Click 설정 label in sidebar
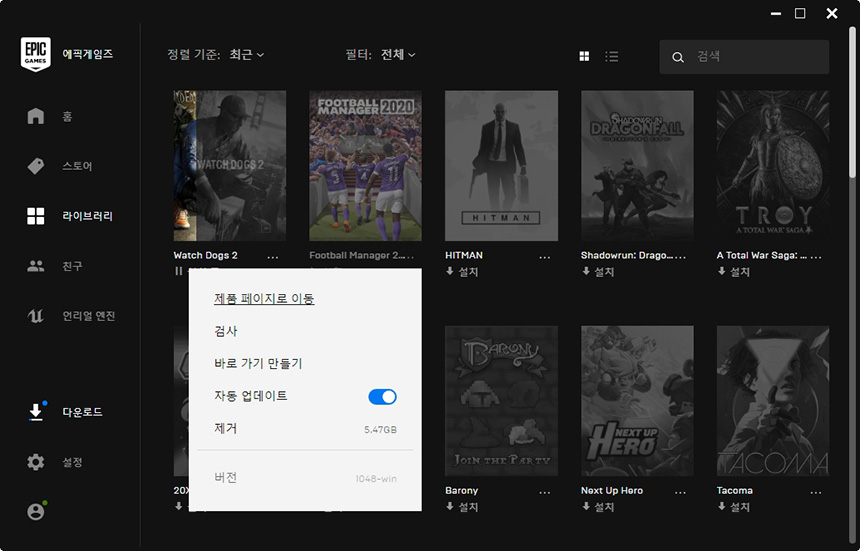 coord(72,462)
